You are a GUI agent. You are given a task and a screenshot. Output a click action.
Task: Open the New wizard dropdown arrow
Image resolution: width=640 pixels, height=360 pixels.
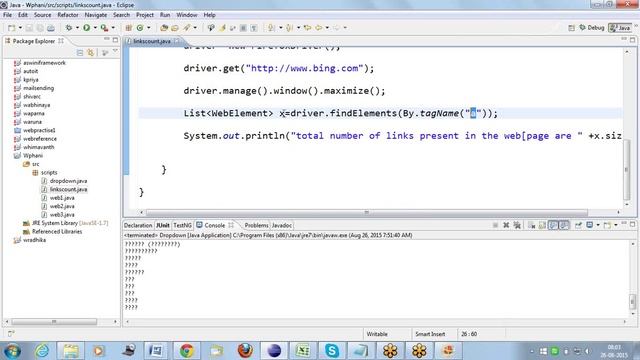point(20,28)
